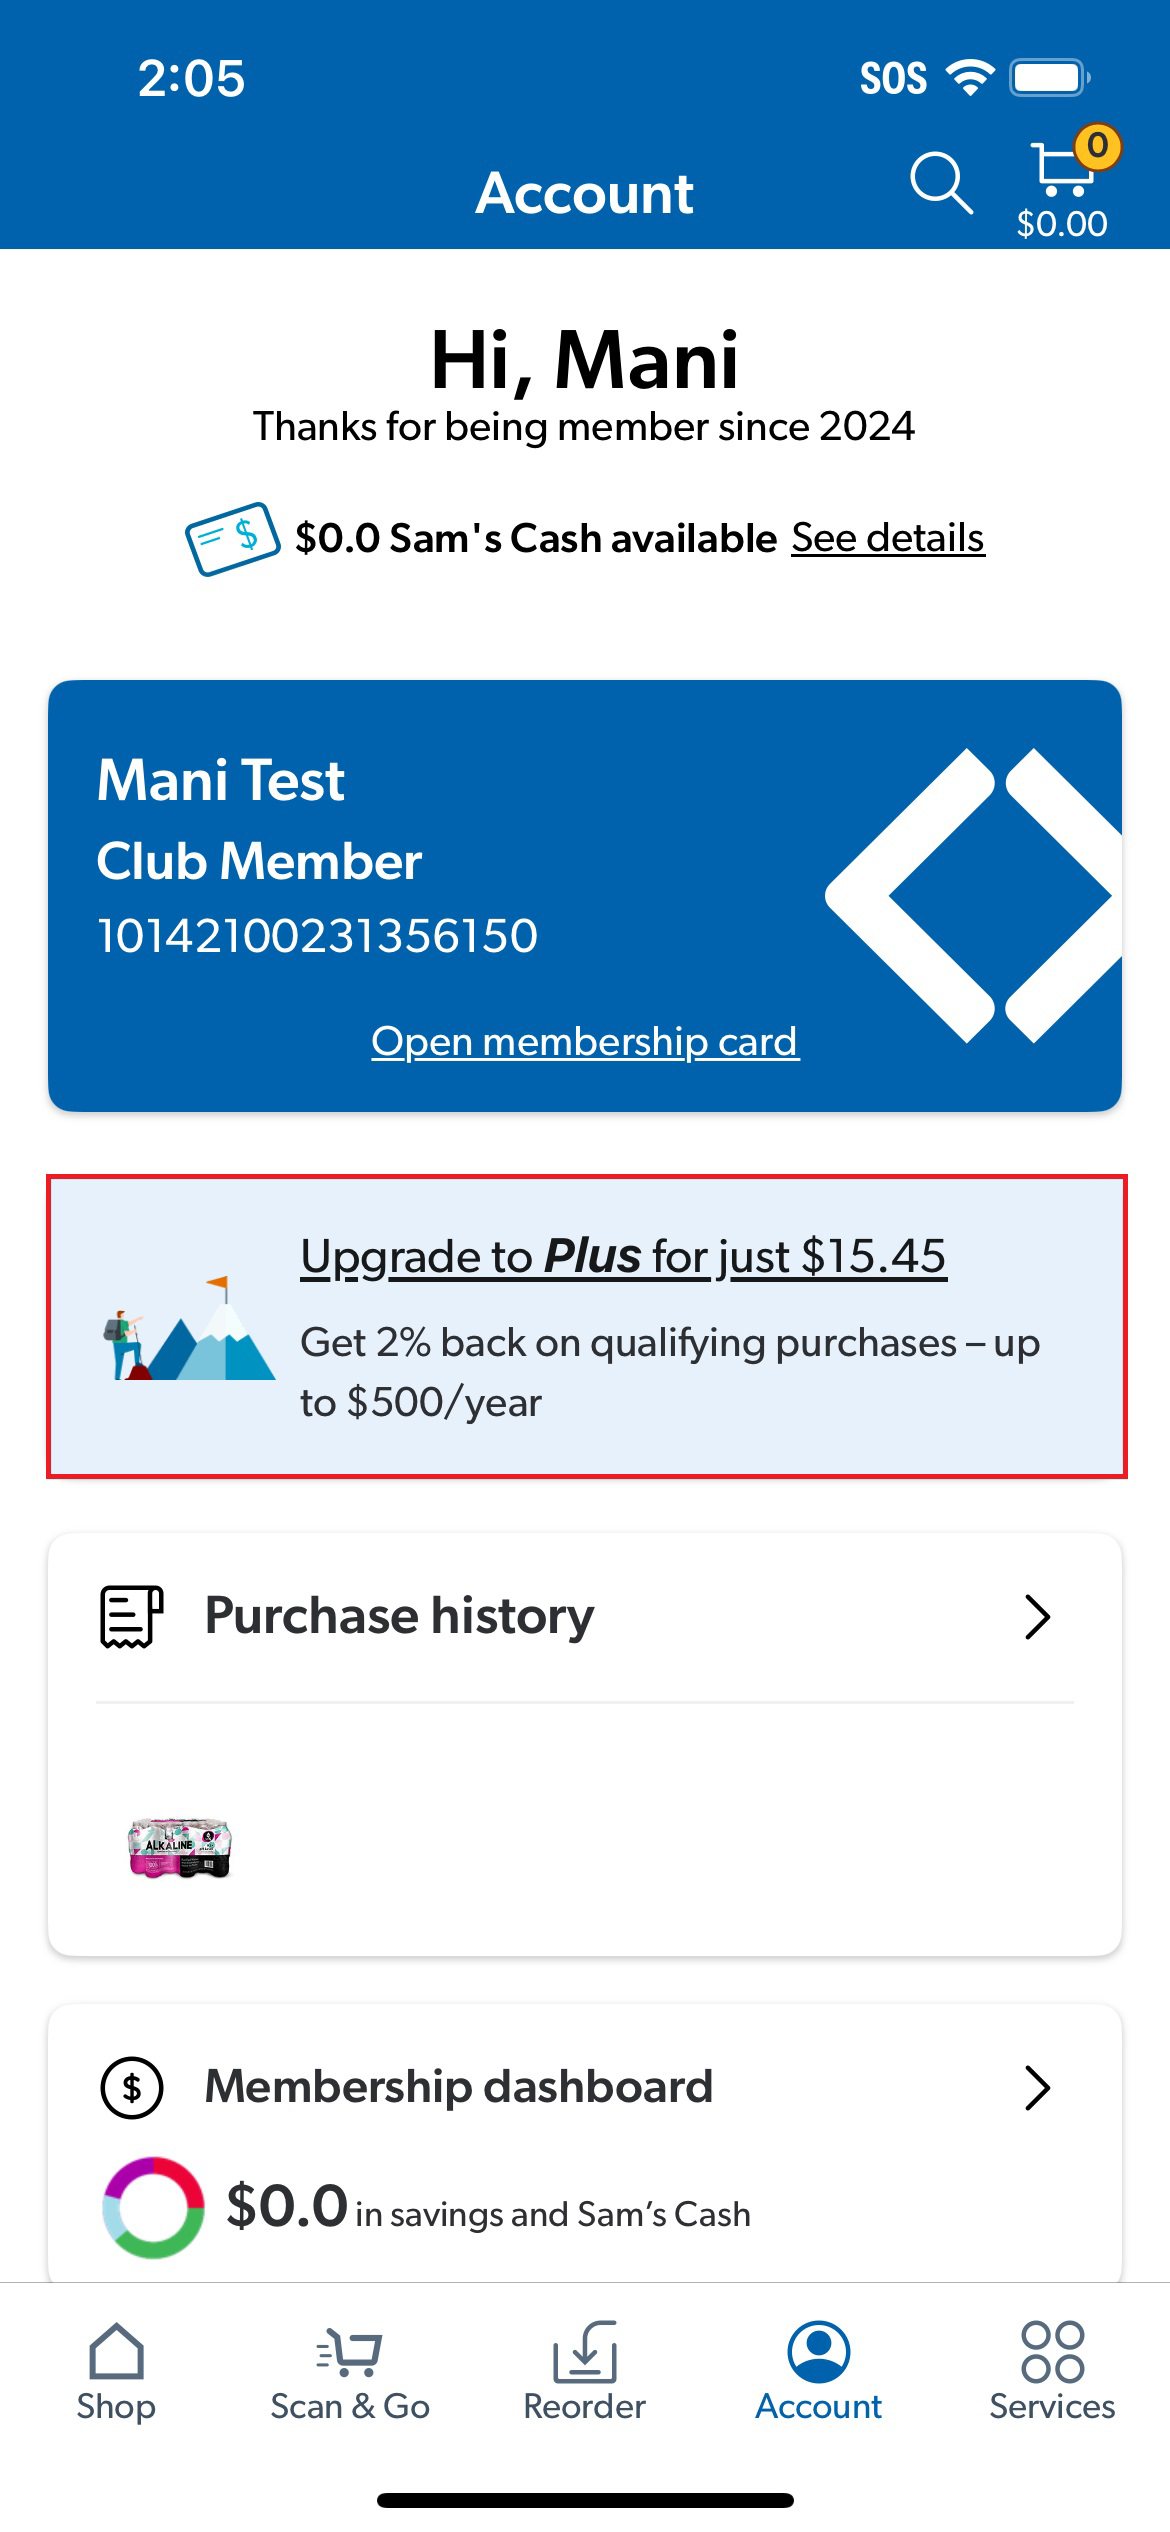Tap the mountain climber illustration
1170x2532 pixels.
188,1328
